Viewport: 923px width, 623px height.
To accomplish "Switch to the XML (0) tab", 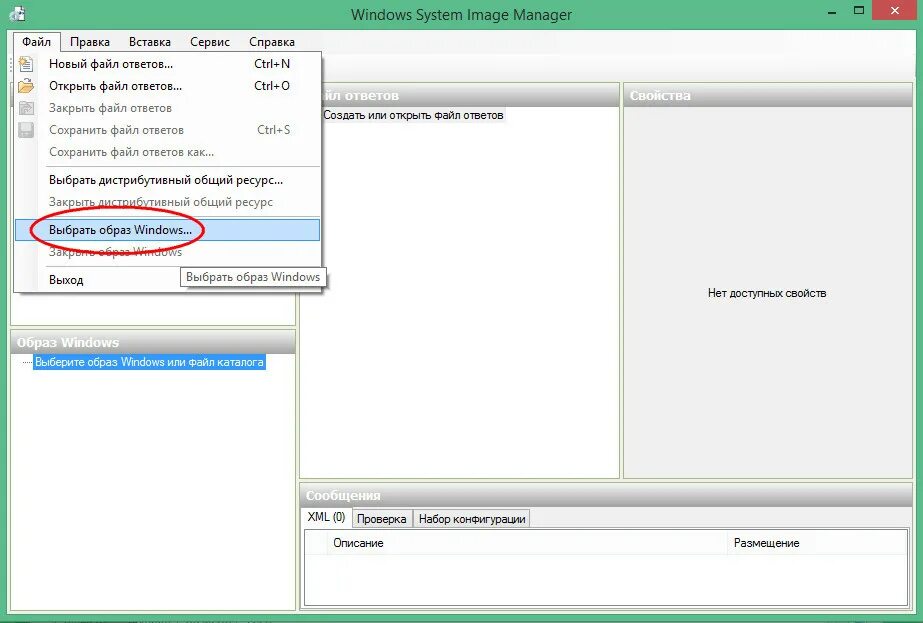I will point(326,517).
